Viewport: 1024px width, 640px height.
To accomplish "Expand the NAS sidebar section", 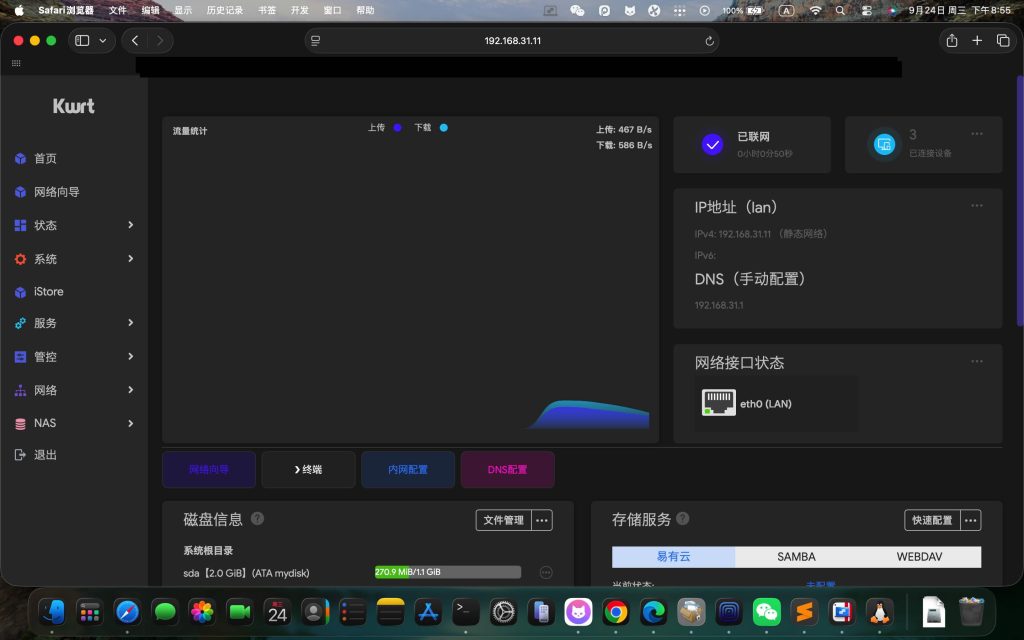I will click(x=130, y=423).
